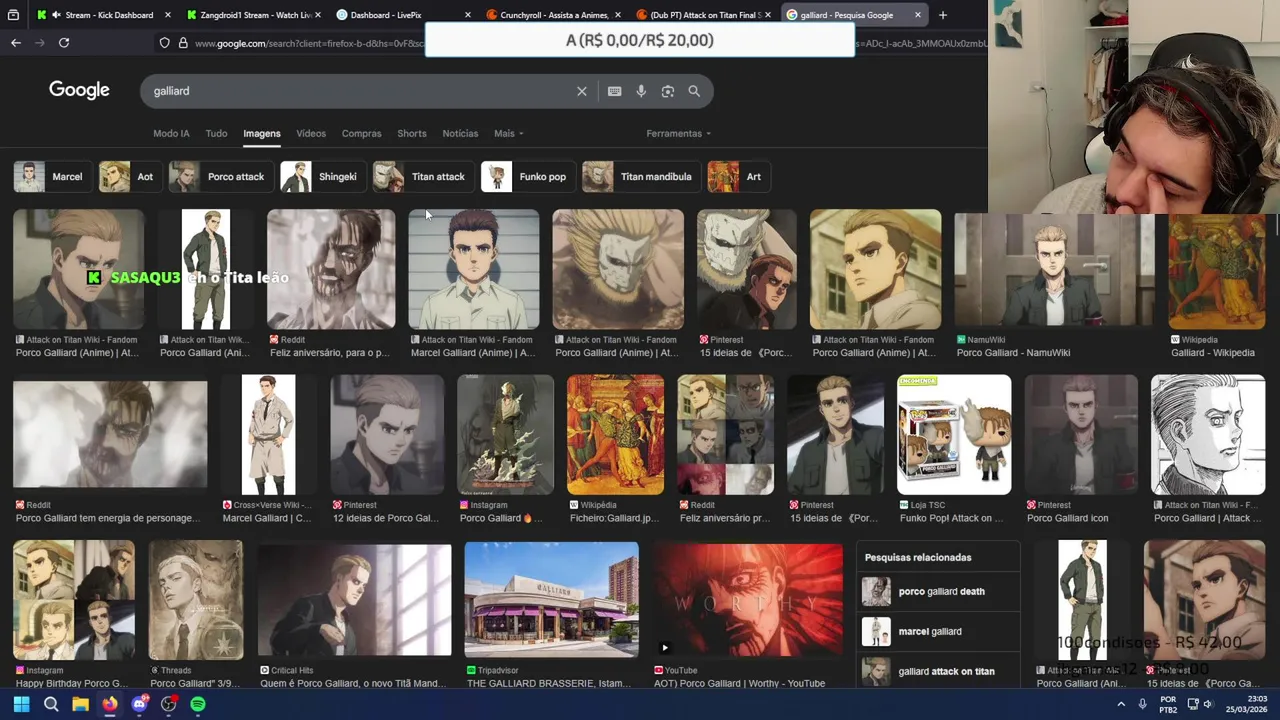This screenshot has height=720, width=1280.
Task: Close the Stream - Kick Dashboard tab
Action: (x=167, y=15)
